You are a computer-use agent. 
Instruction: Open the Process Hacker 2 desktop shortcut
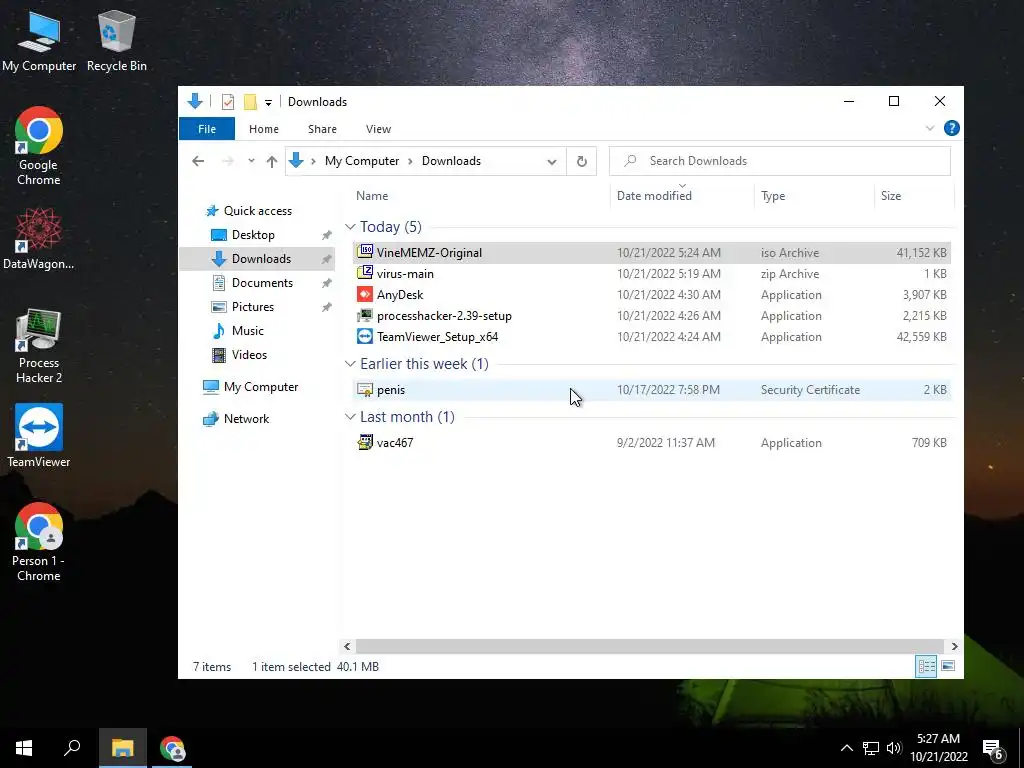[39, 346]
